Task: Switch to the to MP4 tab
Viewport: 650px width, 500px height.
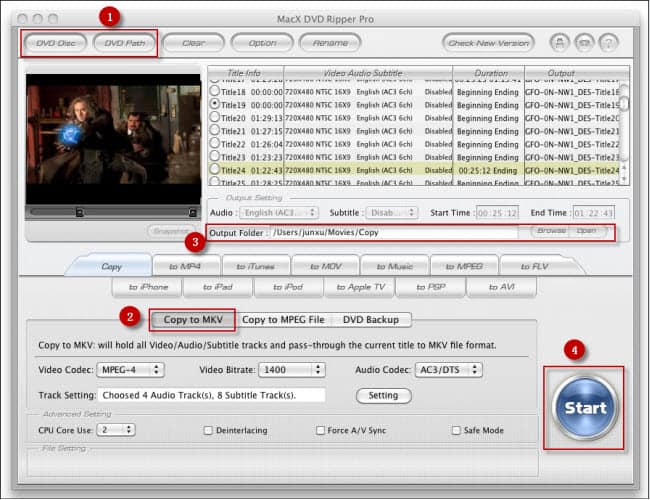Action: tap(185, 266)
